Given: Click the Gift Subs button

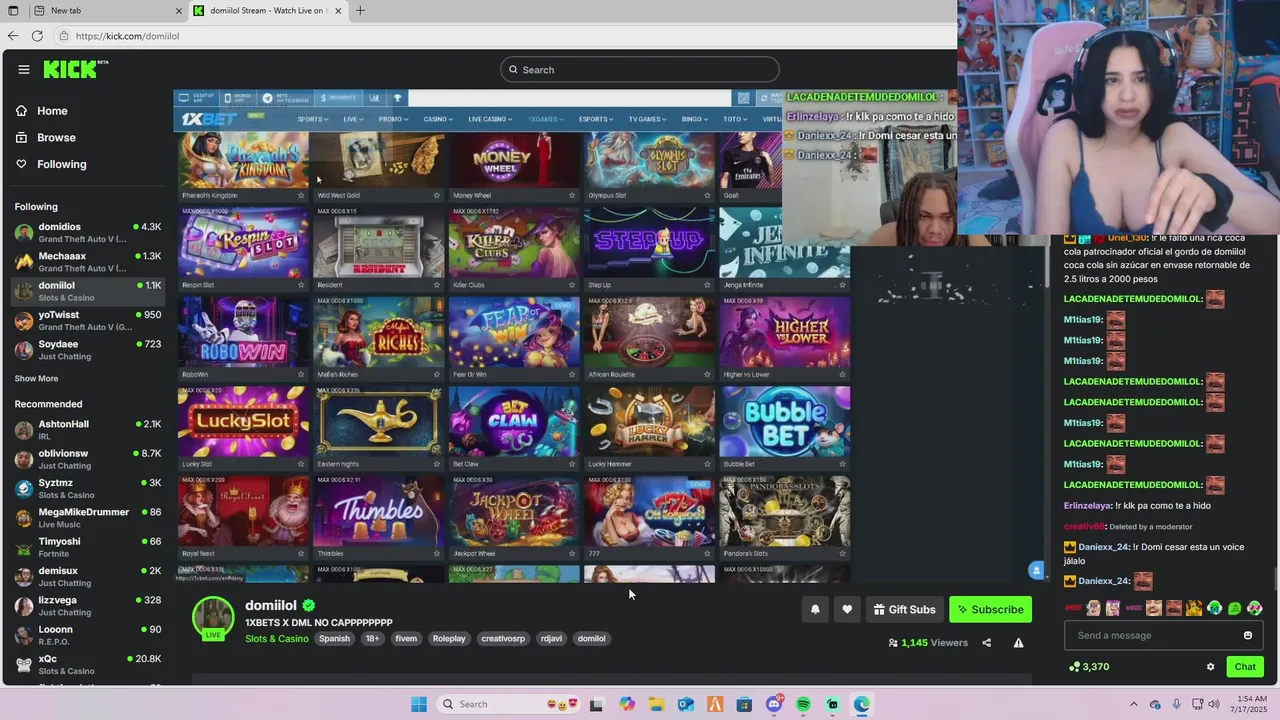Looking at the screenshot, I should tap(904, 609).
